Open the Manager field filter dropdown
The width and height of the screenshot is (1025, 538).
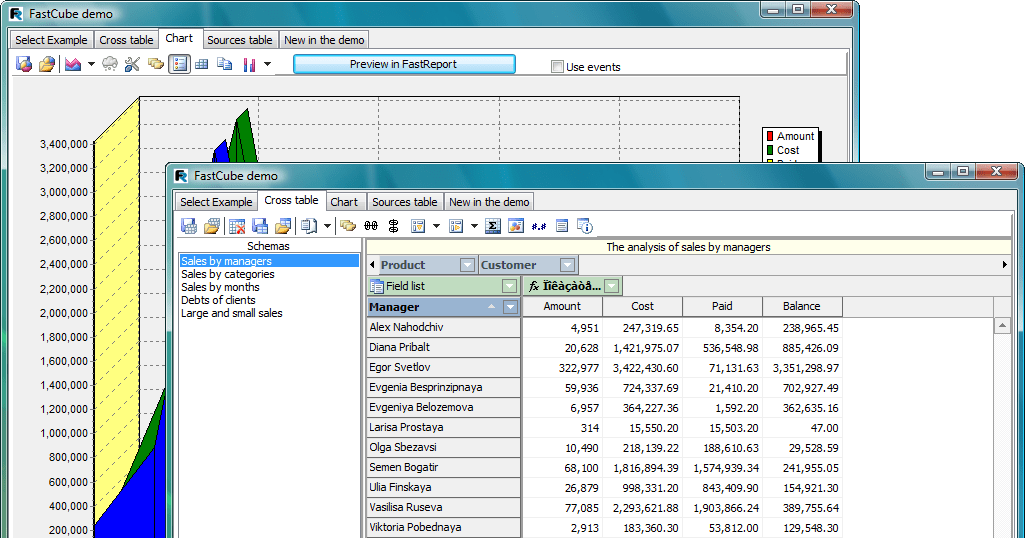point(511,307)
